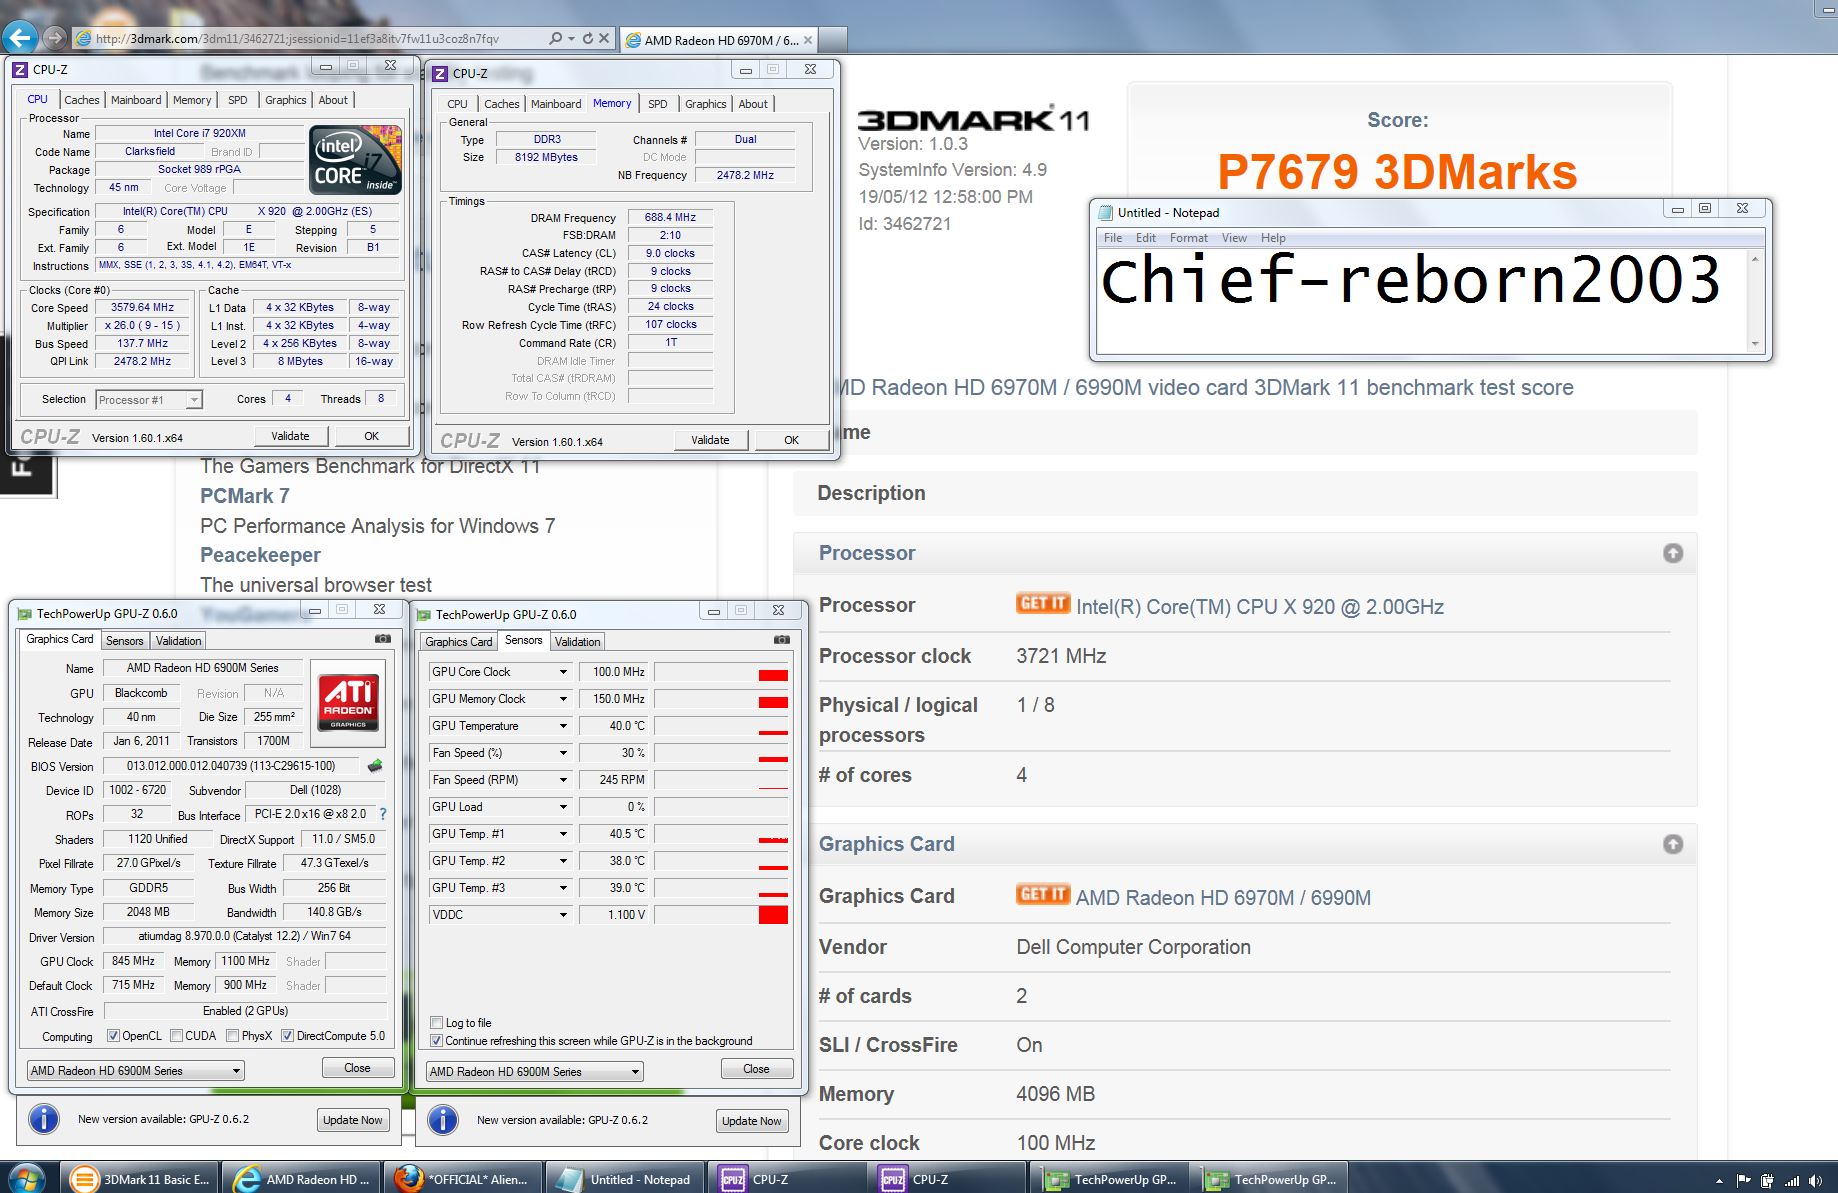Open the VDDC sensor dropdown
Image resolution: width=1838 pixels, height=1193 pixels.
563,915
